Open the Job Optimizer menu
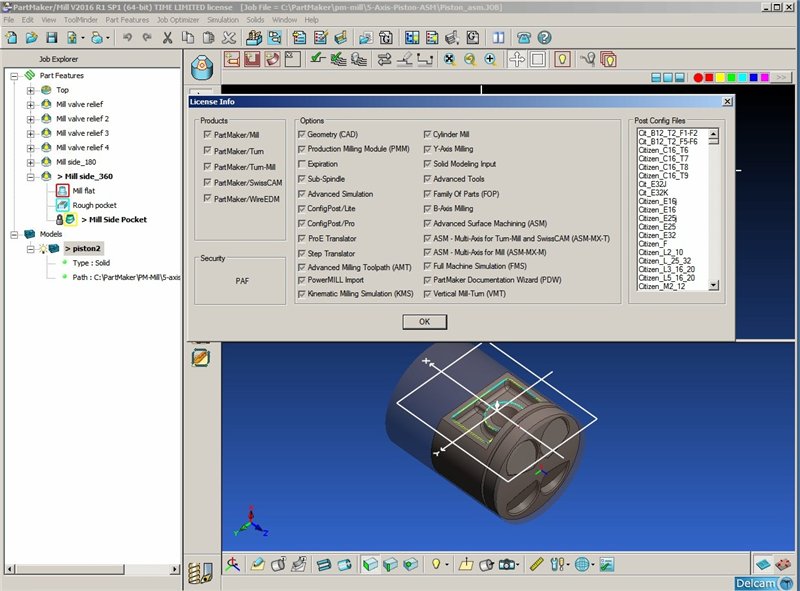Viewport: 800px width, 591px height. [178, 20]
